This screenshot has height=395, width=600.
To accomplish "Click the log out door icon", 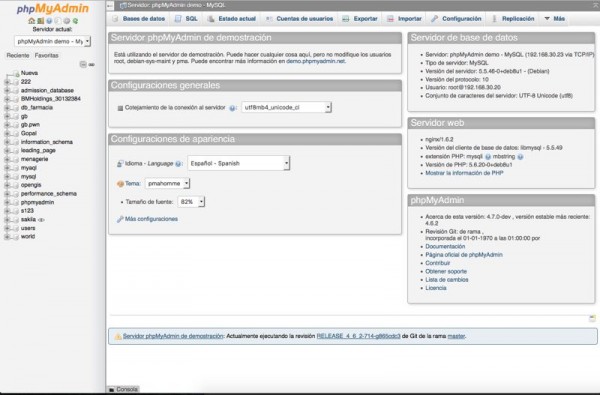I will pos(41,21).
